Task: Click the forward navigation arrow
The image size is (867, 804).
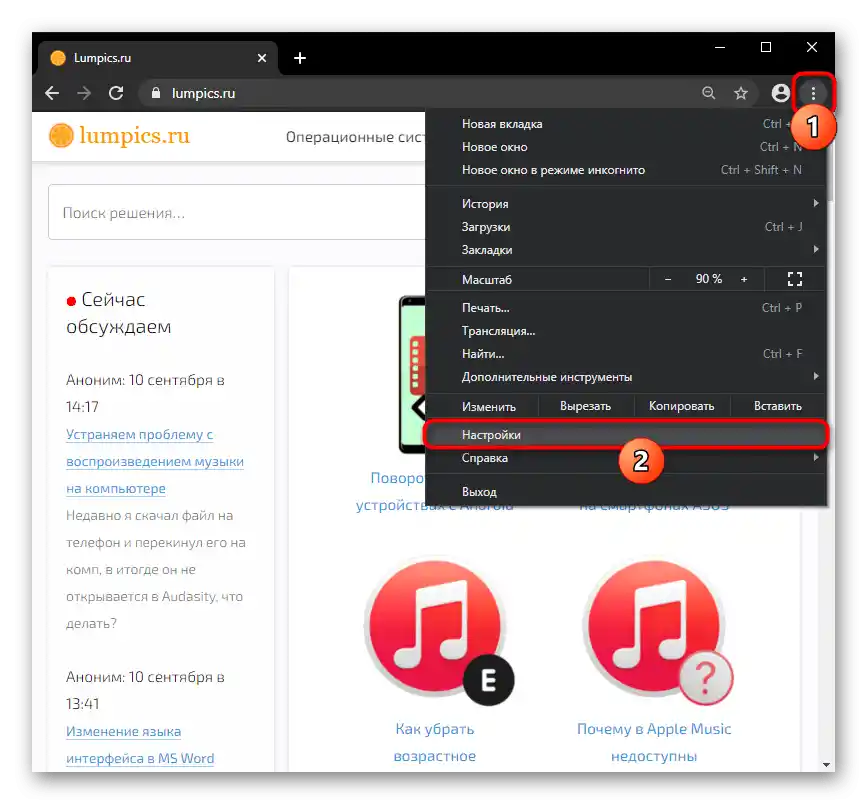Action: 84,93
